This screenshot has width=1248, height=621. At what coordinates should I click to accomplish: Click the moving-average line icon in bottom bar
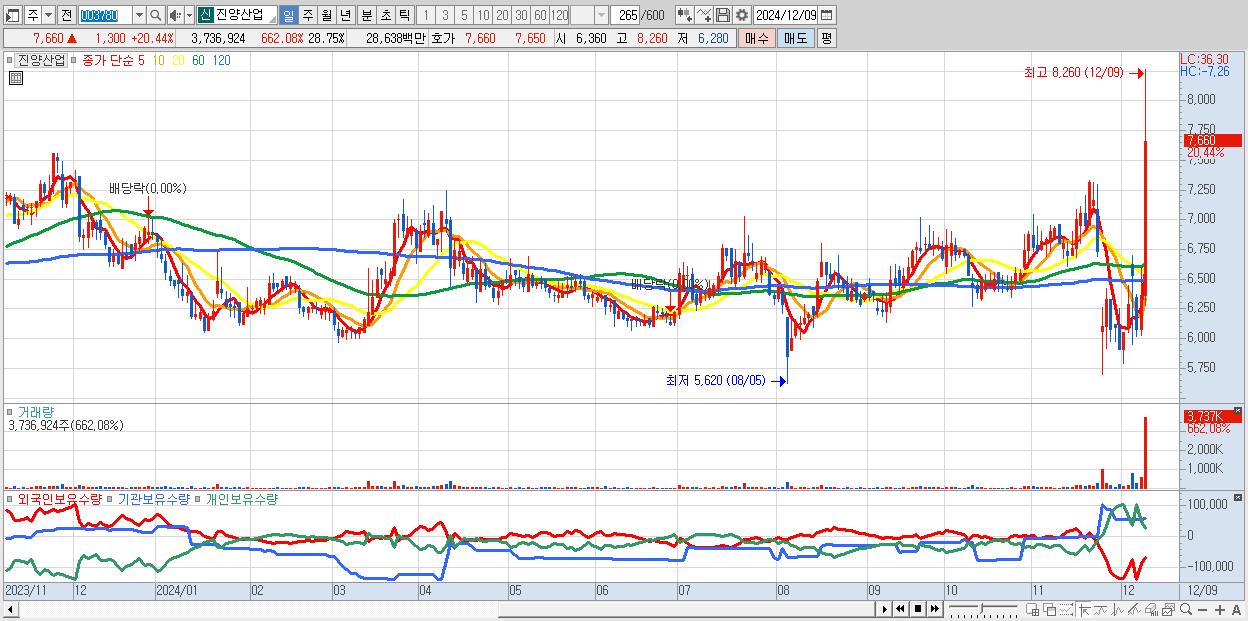click(1100, 610)
